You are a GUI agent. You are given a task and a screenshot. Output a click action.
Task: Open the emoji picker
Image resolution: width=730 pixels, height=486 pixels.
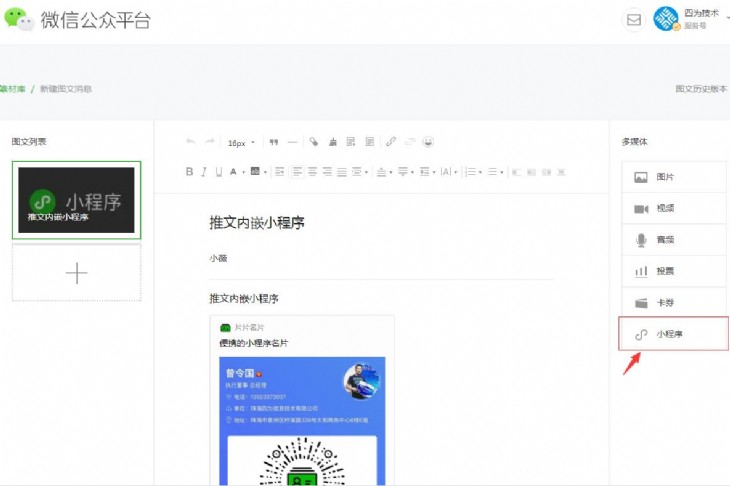pyautogui.click(x=428, y=142)
